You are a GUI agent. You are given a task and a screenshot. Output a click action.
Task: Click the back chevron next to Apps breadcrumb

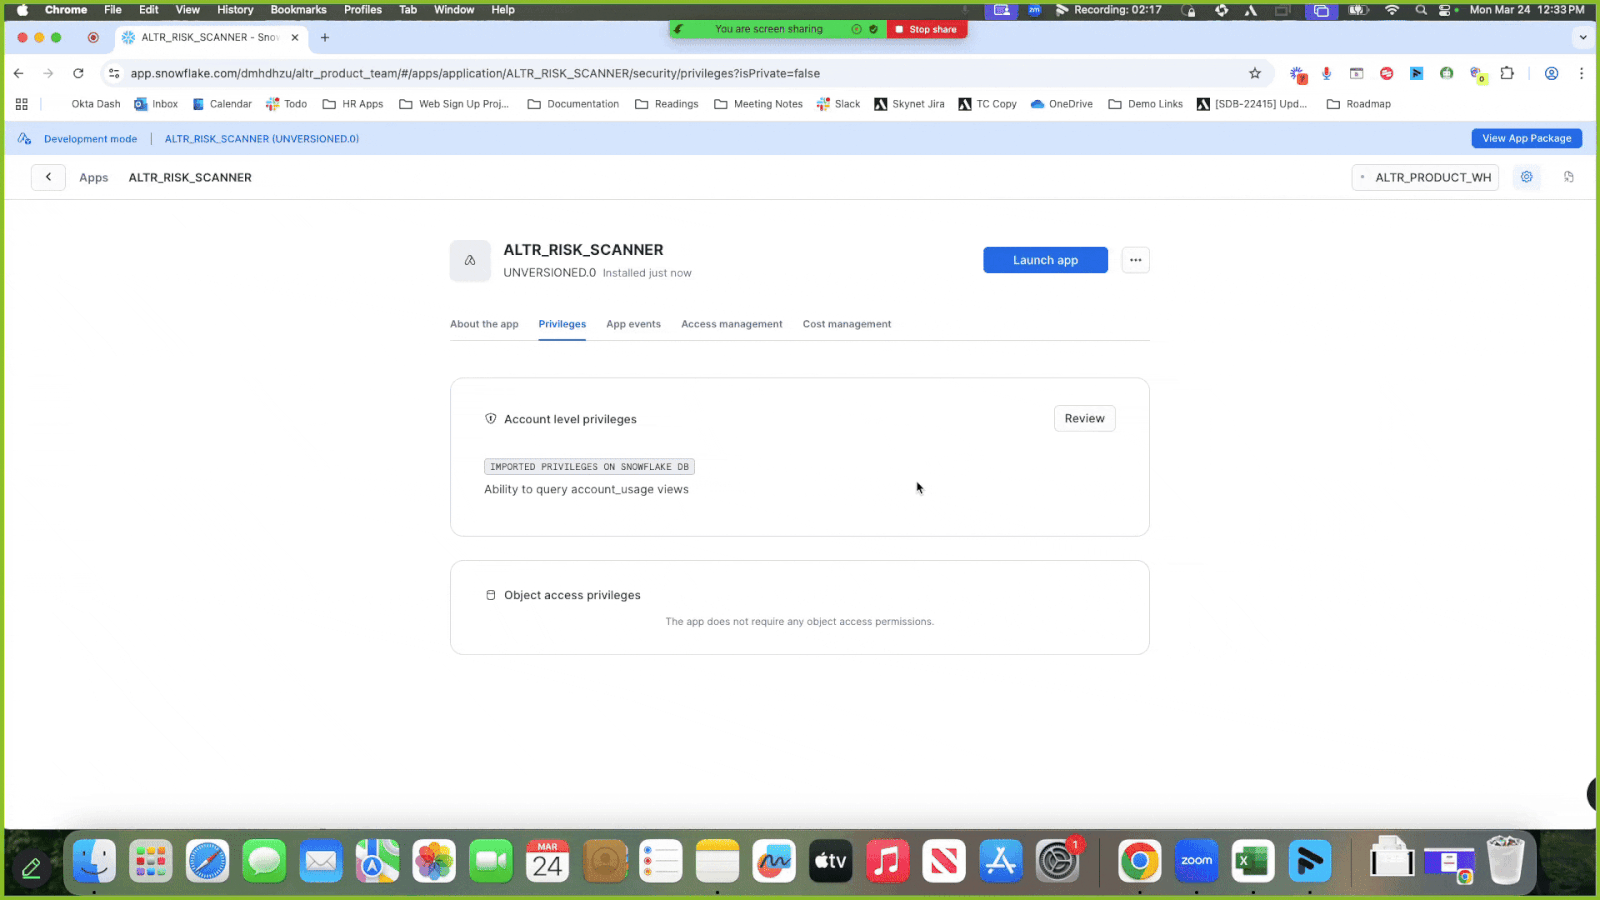coord(48,177)
